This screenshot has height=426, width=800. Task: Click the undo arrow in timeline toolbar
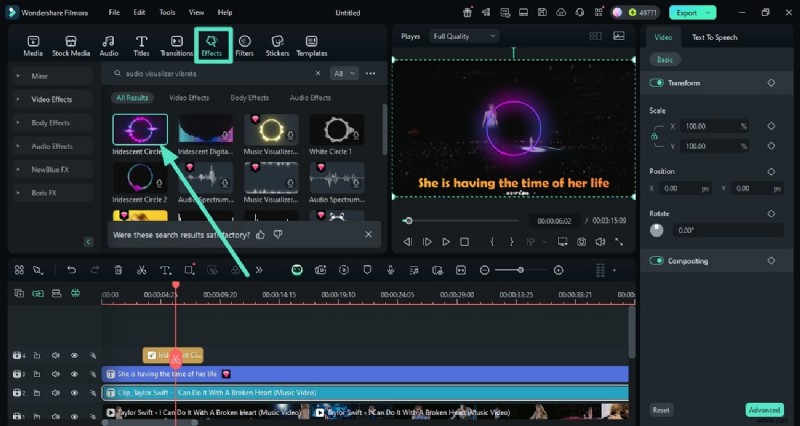(x=71, y=270)
